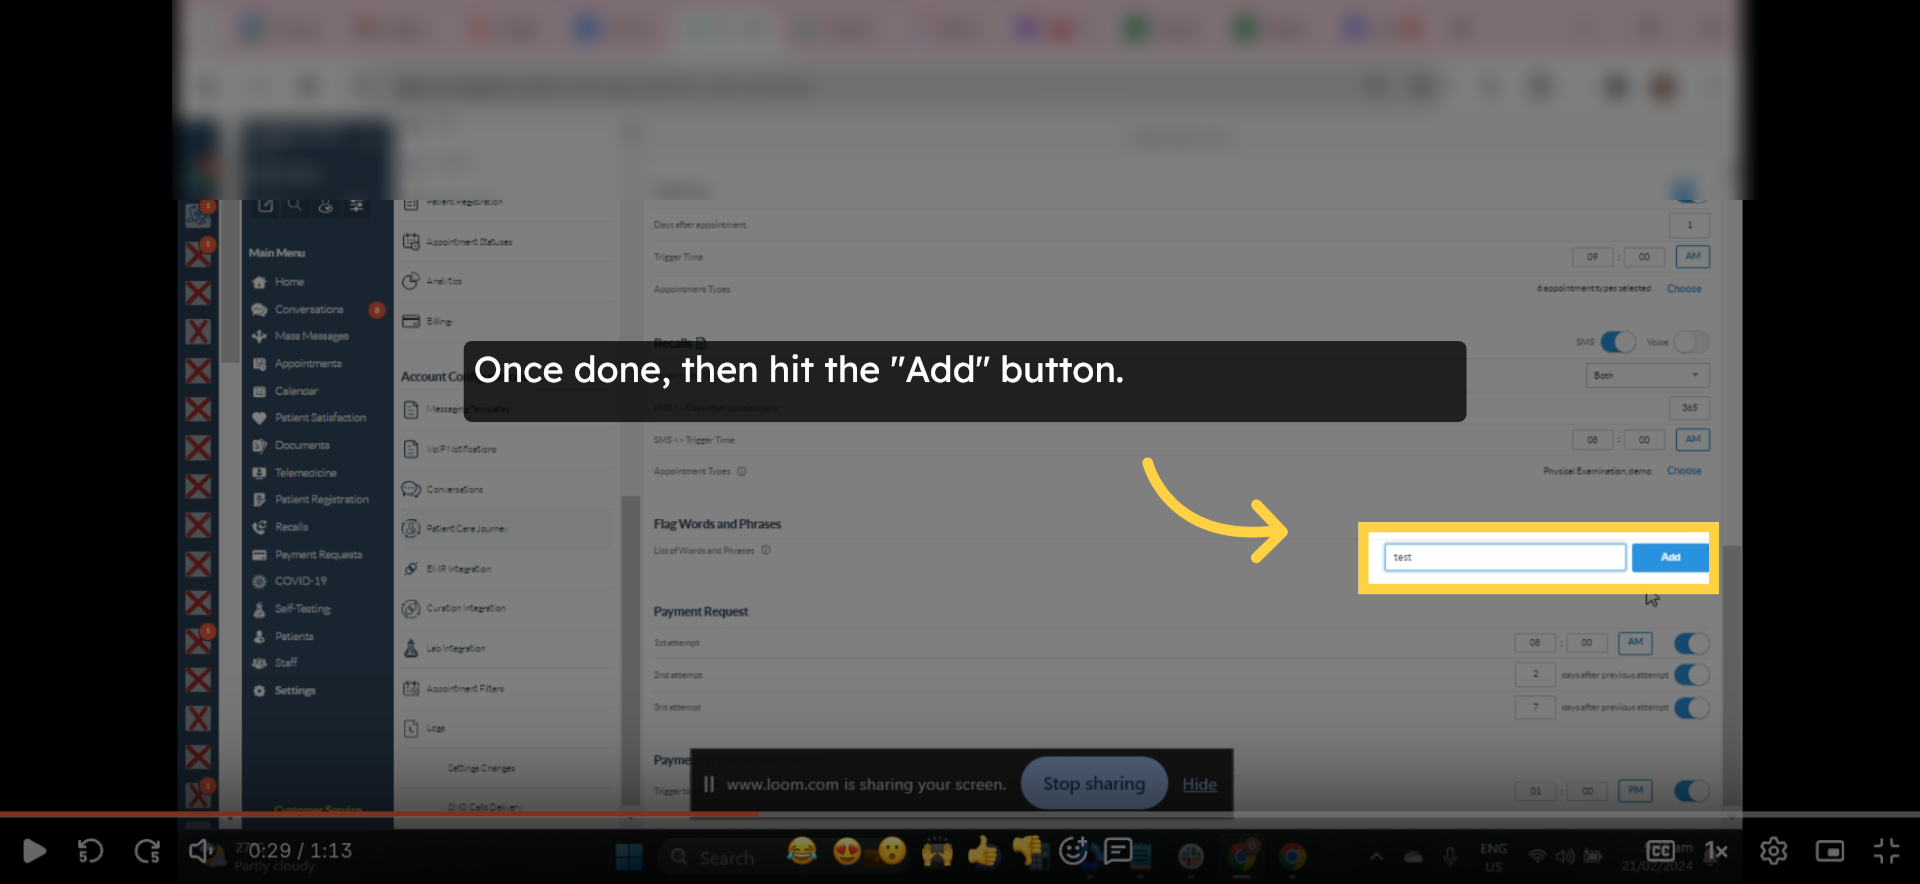Click the Stop sharing button

pyautogui.click(x=1093, y=784)
